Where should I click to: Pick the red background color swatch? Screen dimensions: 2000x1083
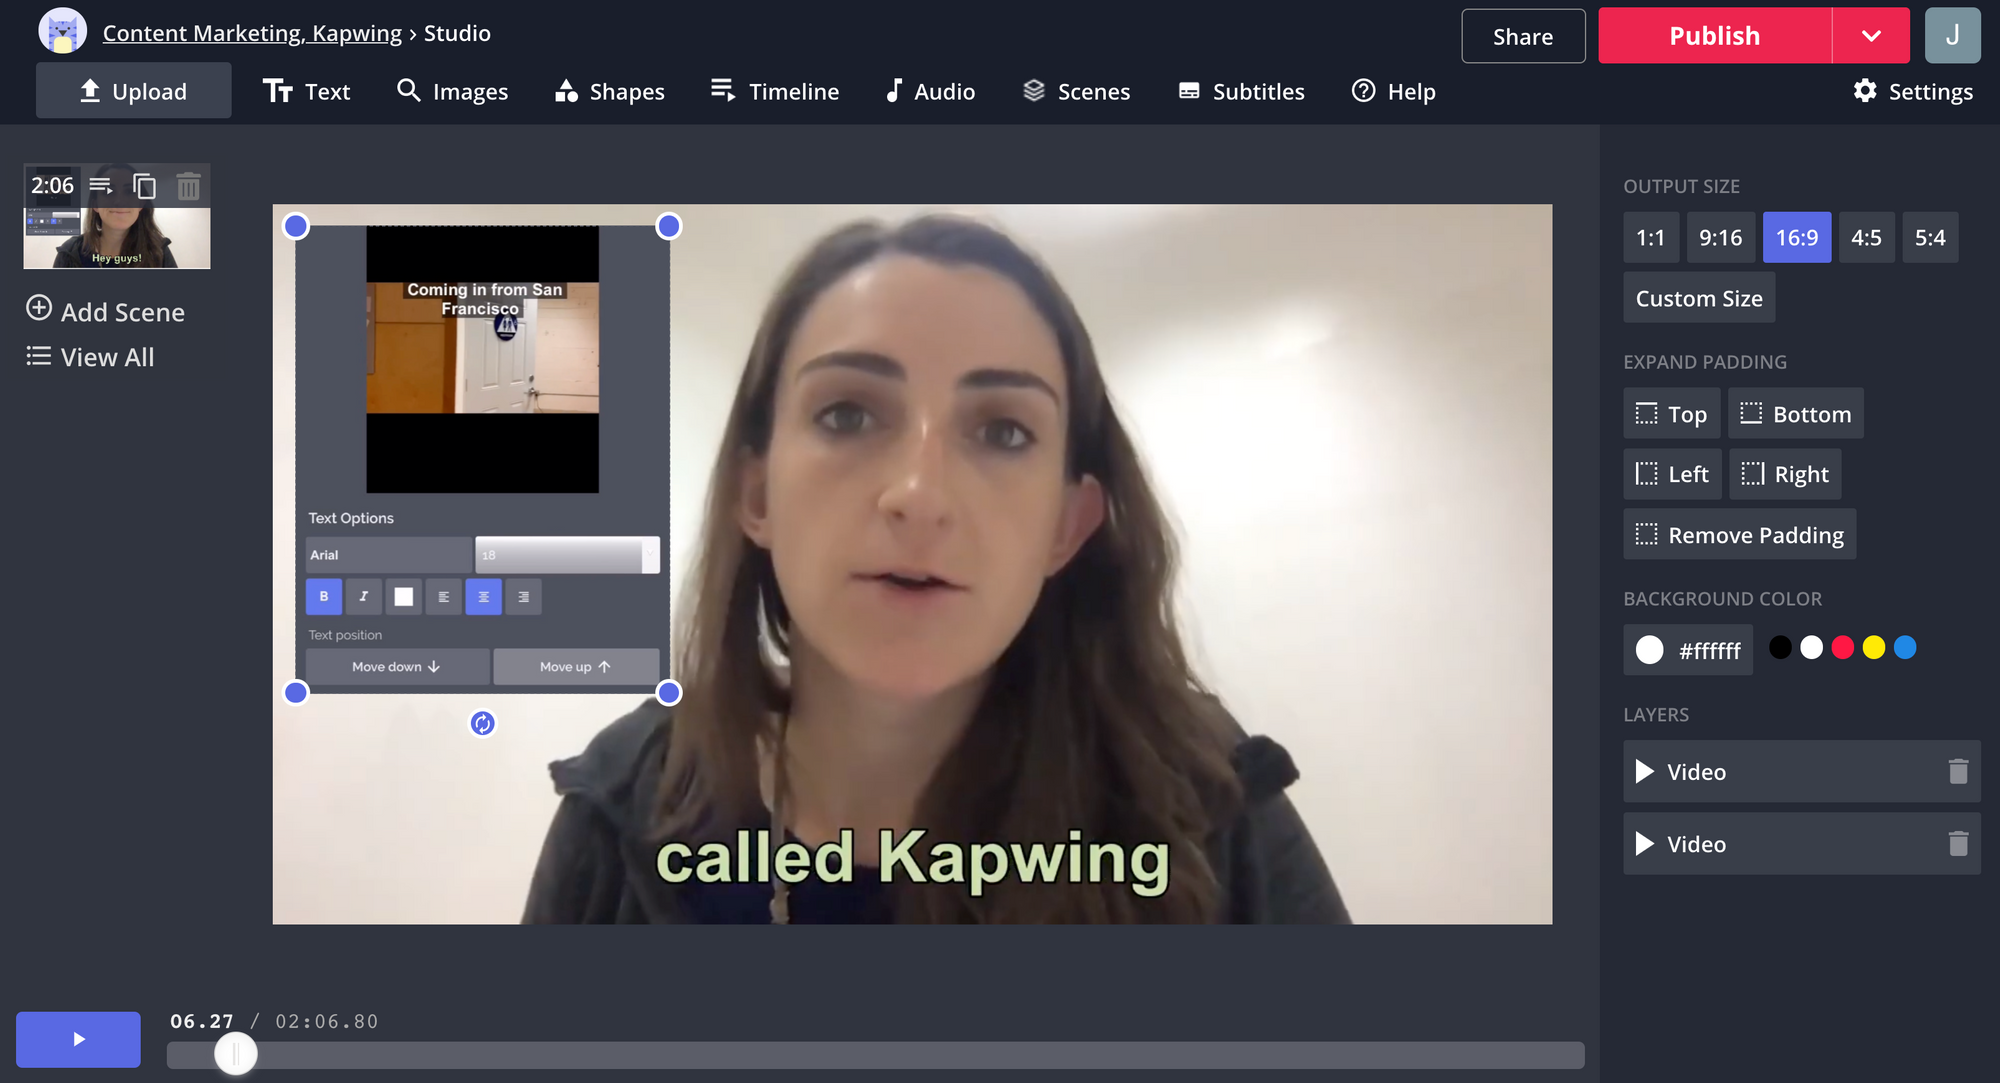pyautogui.click(x=1842, y=648)
